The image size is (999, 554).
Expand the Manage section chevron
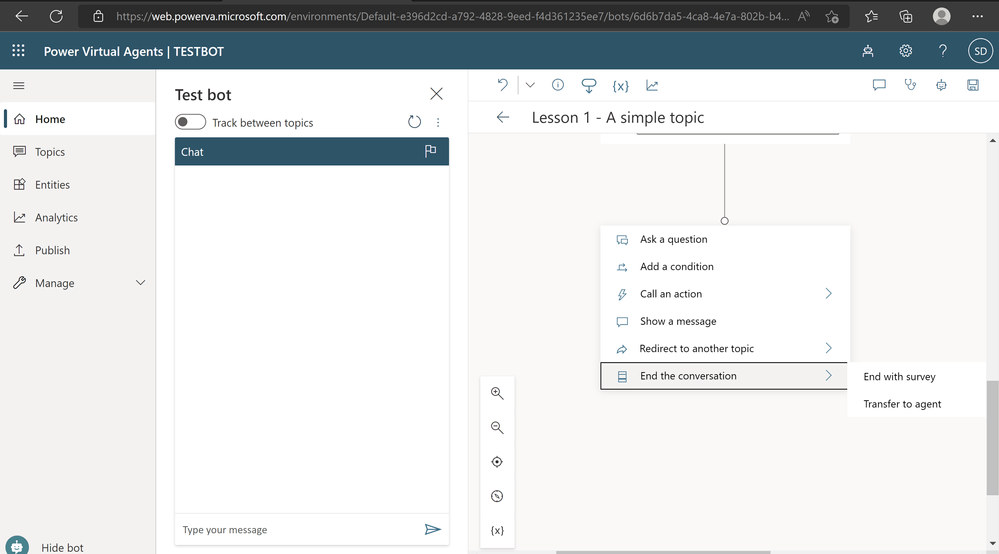pos(140,283)
